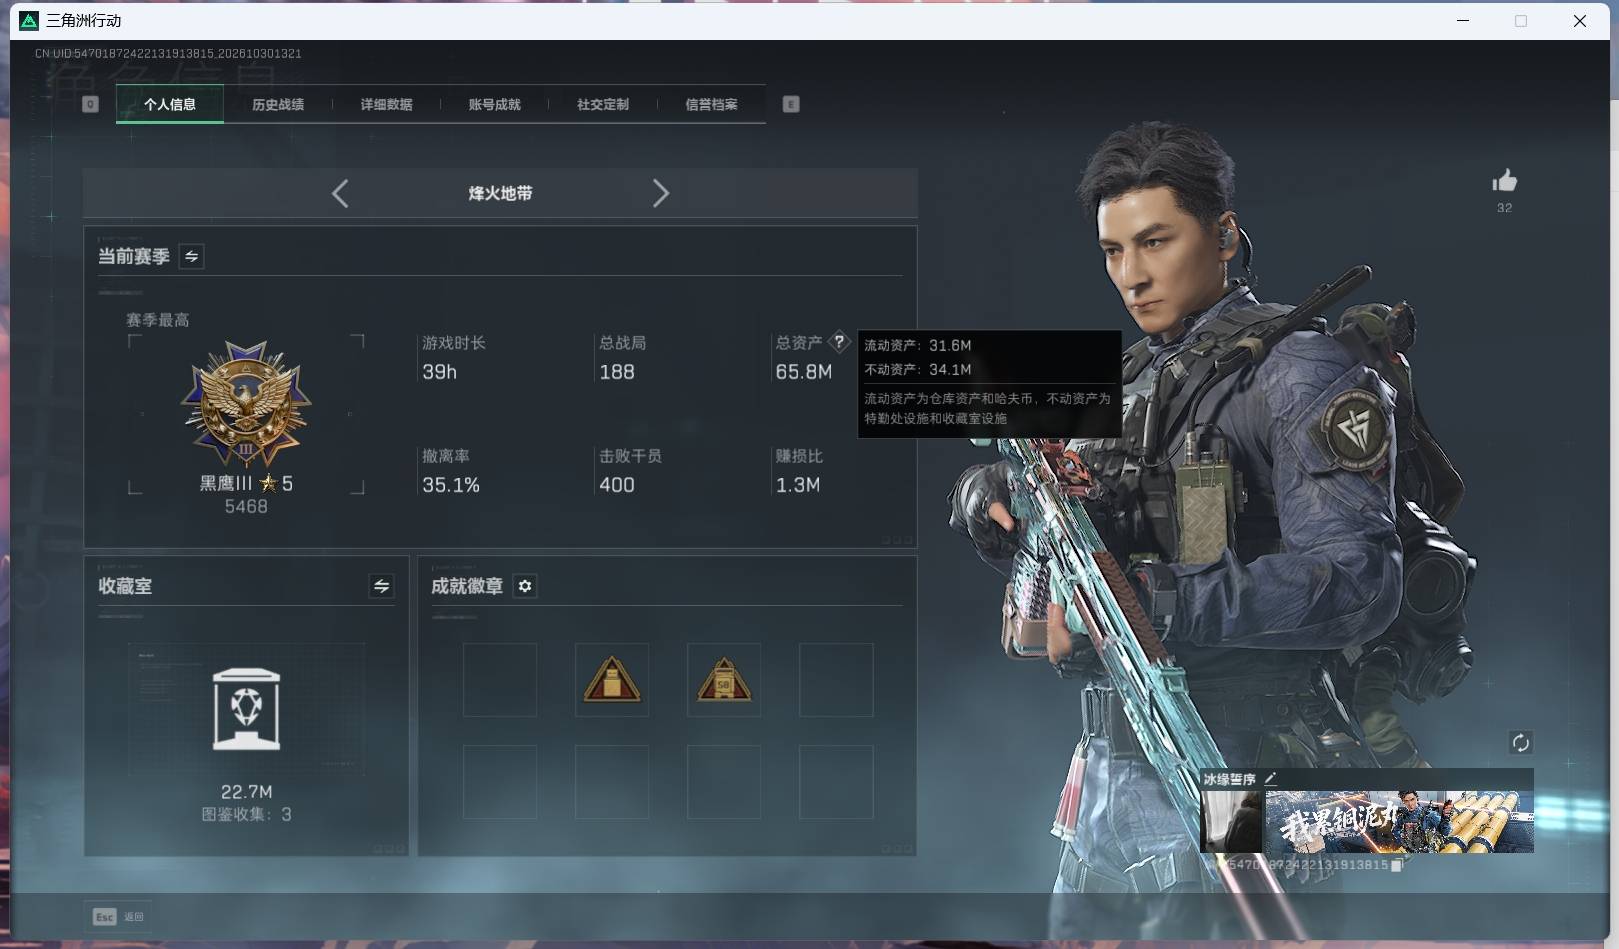Toggle the 当前赛季 season switch icon
Screen dimensions: 1619x949
(191, 256)
